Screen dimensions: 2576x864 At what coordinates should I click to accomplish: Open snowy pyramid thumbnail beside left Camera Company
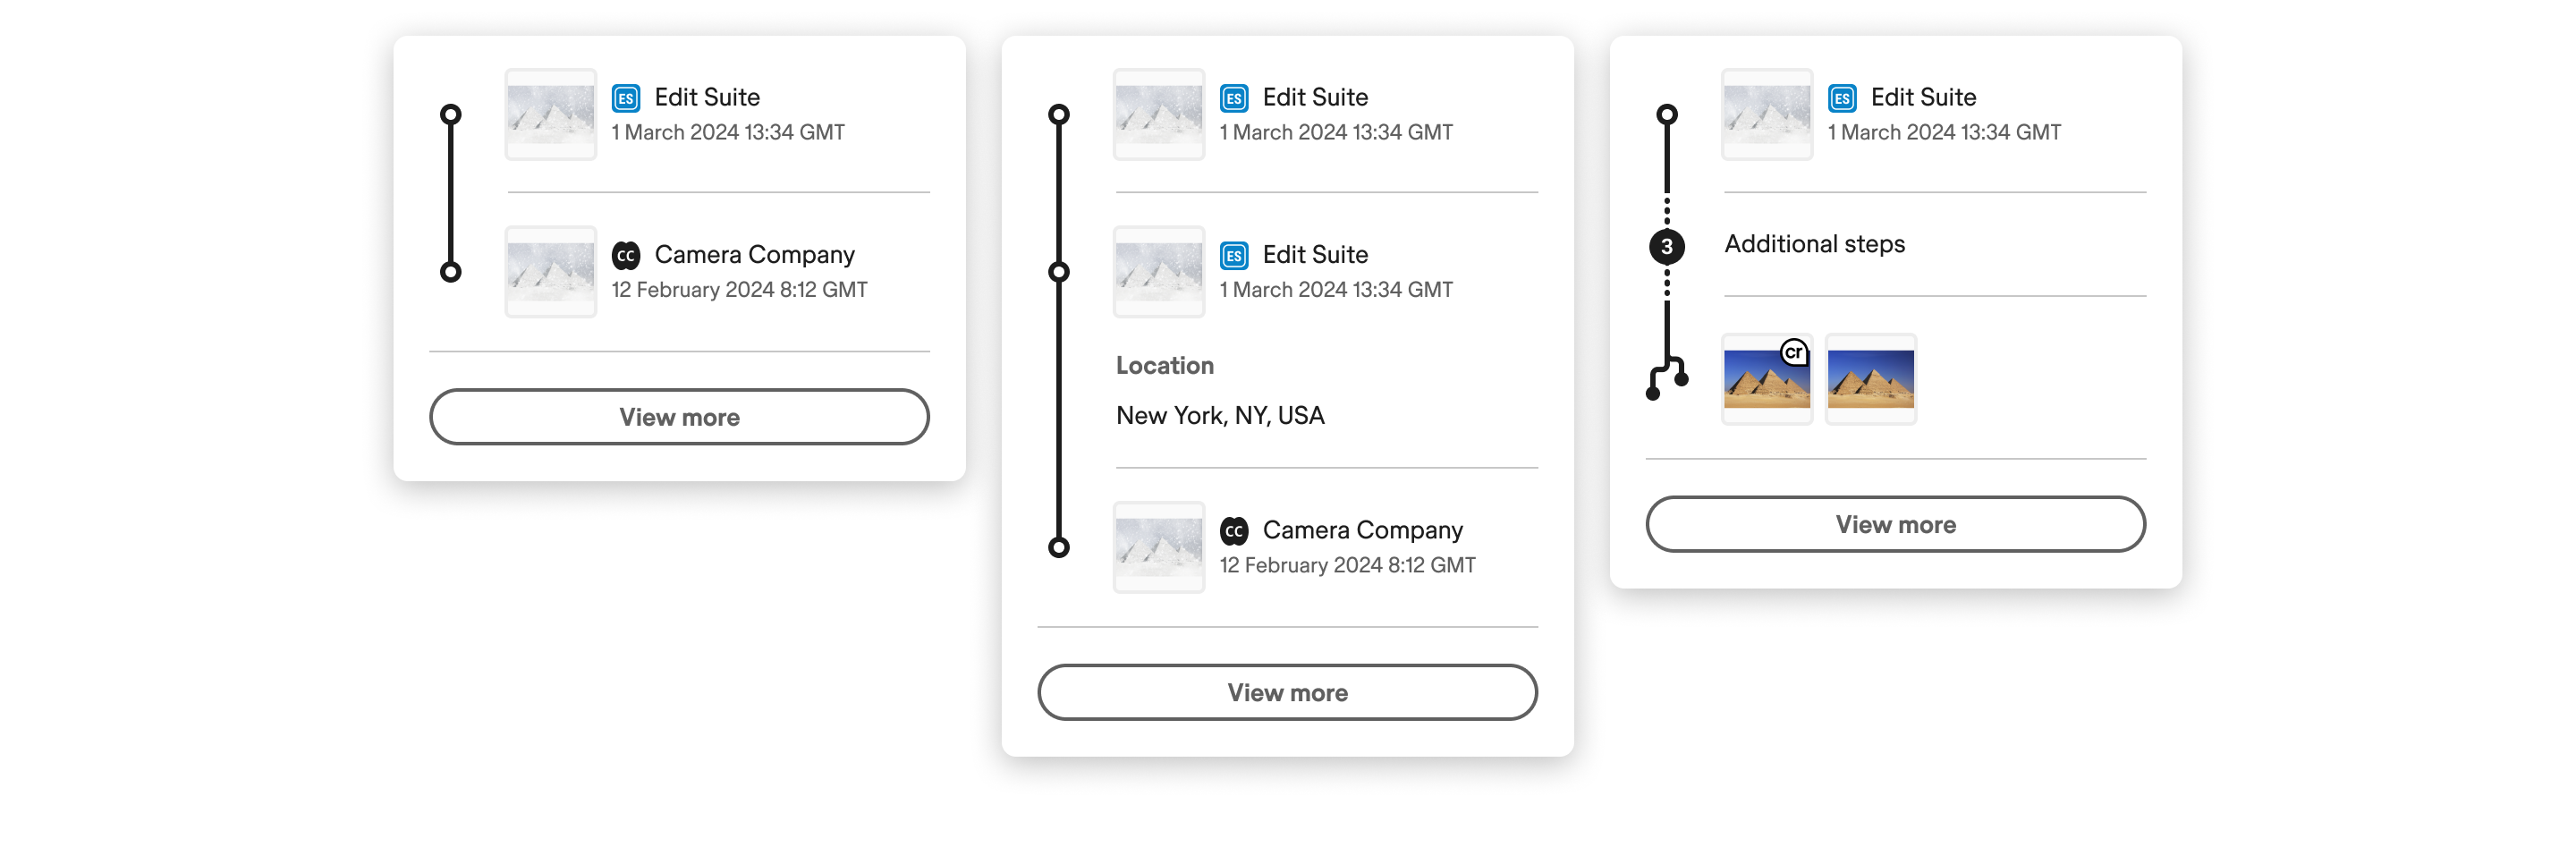pyautogui.click(x=550, y=272)
